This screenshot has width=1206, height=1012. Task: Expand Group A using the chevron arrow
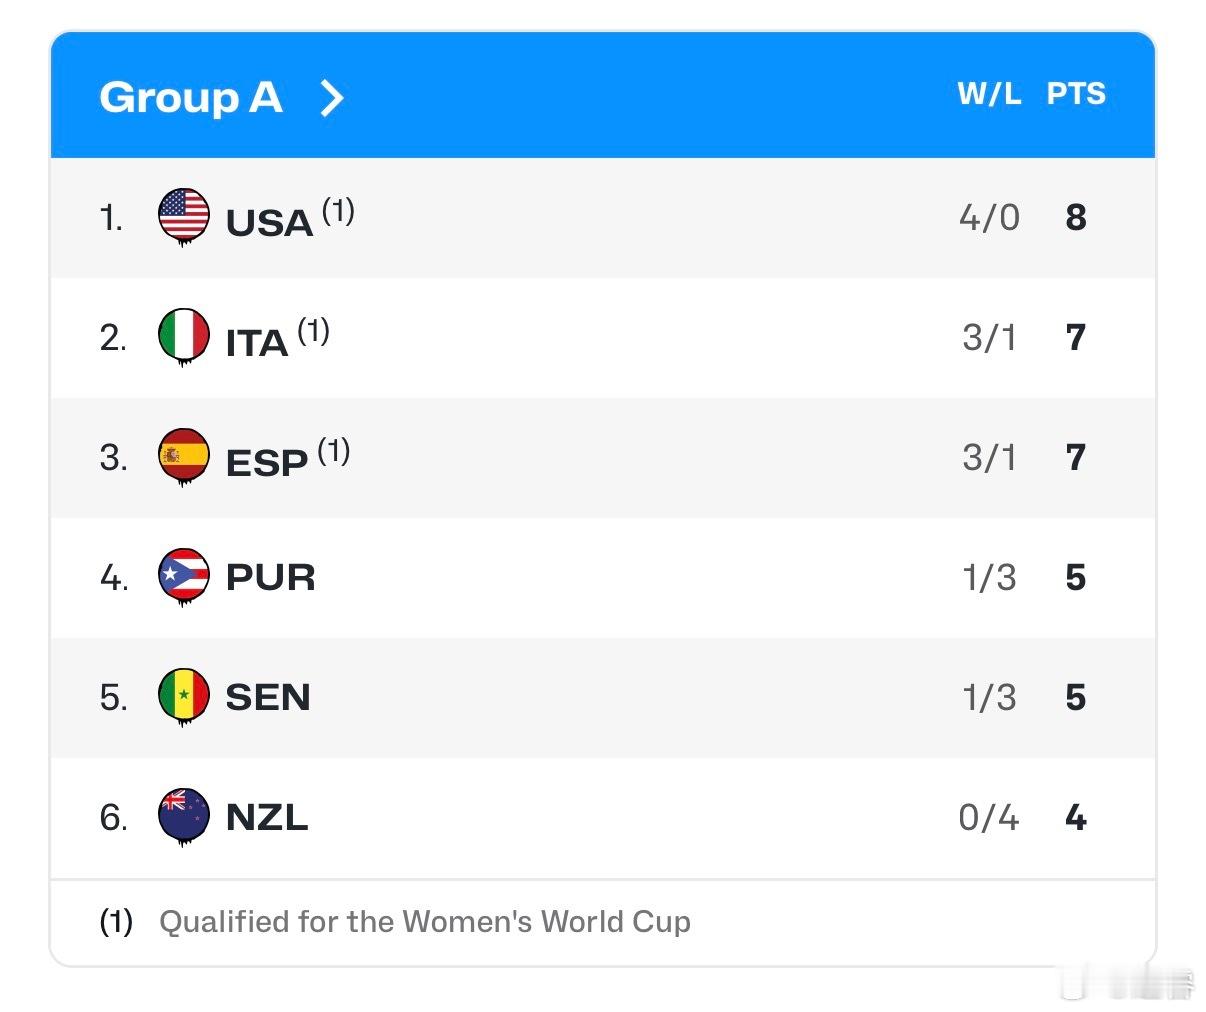[x=332, y=97]
